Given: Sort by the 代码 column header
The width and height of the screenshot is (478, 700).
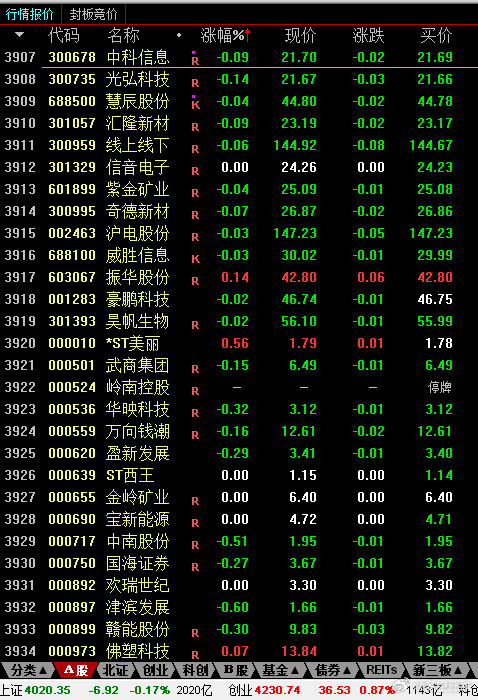Looking at the screenshot, I should coord(64,35).
